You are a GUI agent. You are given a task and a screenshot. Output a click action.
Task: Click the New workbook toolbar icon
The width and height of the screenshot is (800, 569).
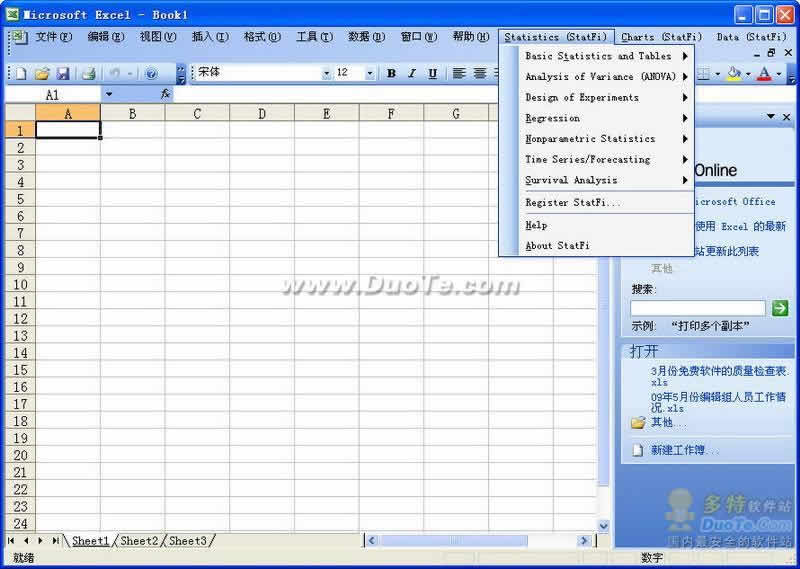coord(21,73)
